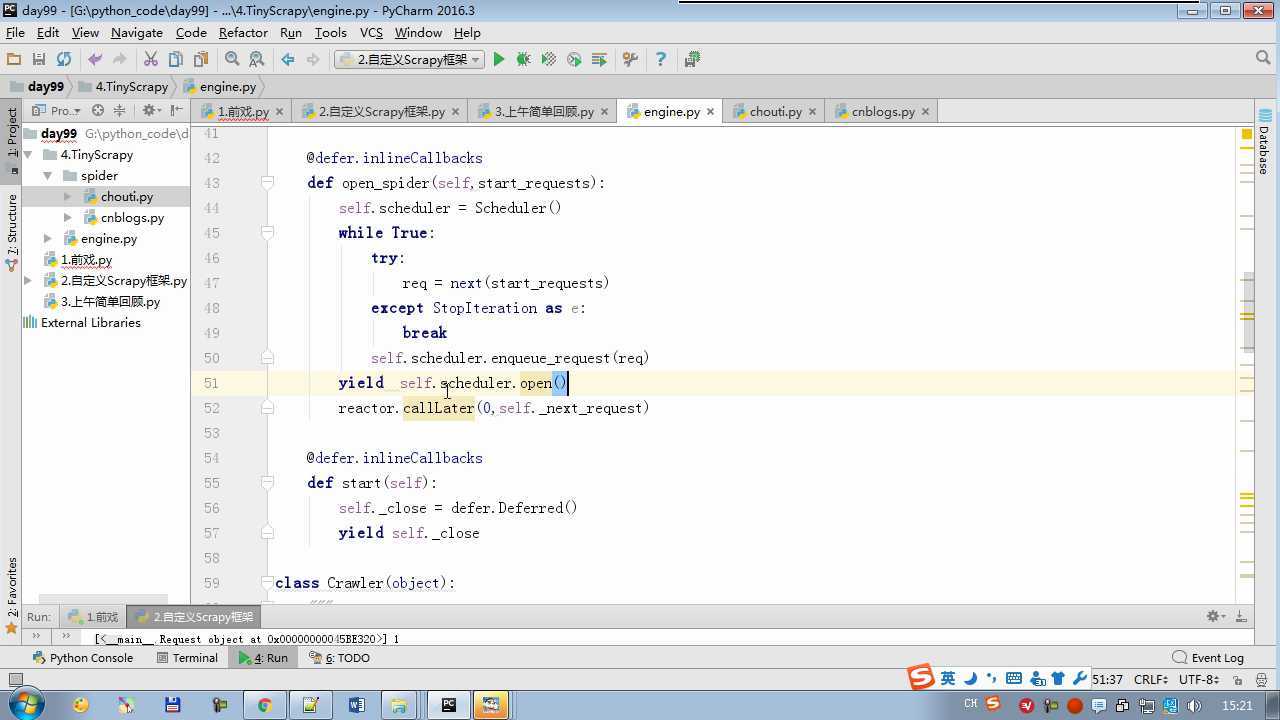Expand the engine.py tree node
1280x720 pixels.
pyautogui.click(x=47, y=239)
